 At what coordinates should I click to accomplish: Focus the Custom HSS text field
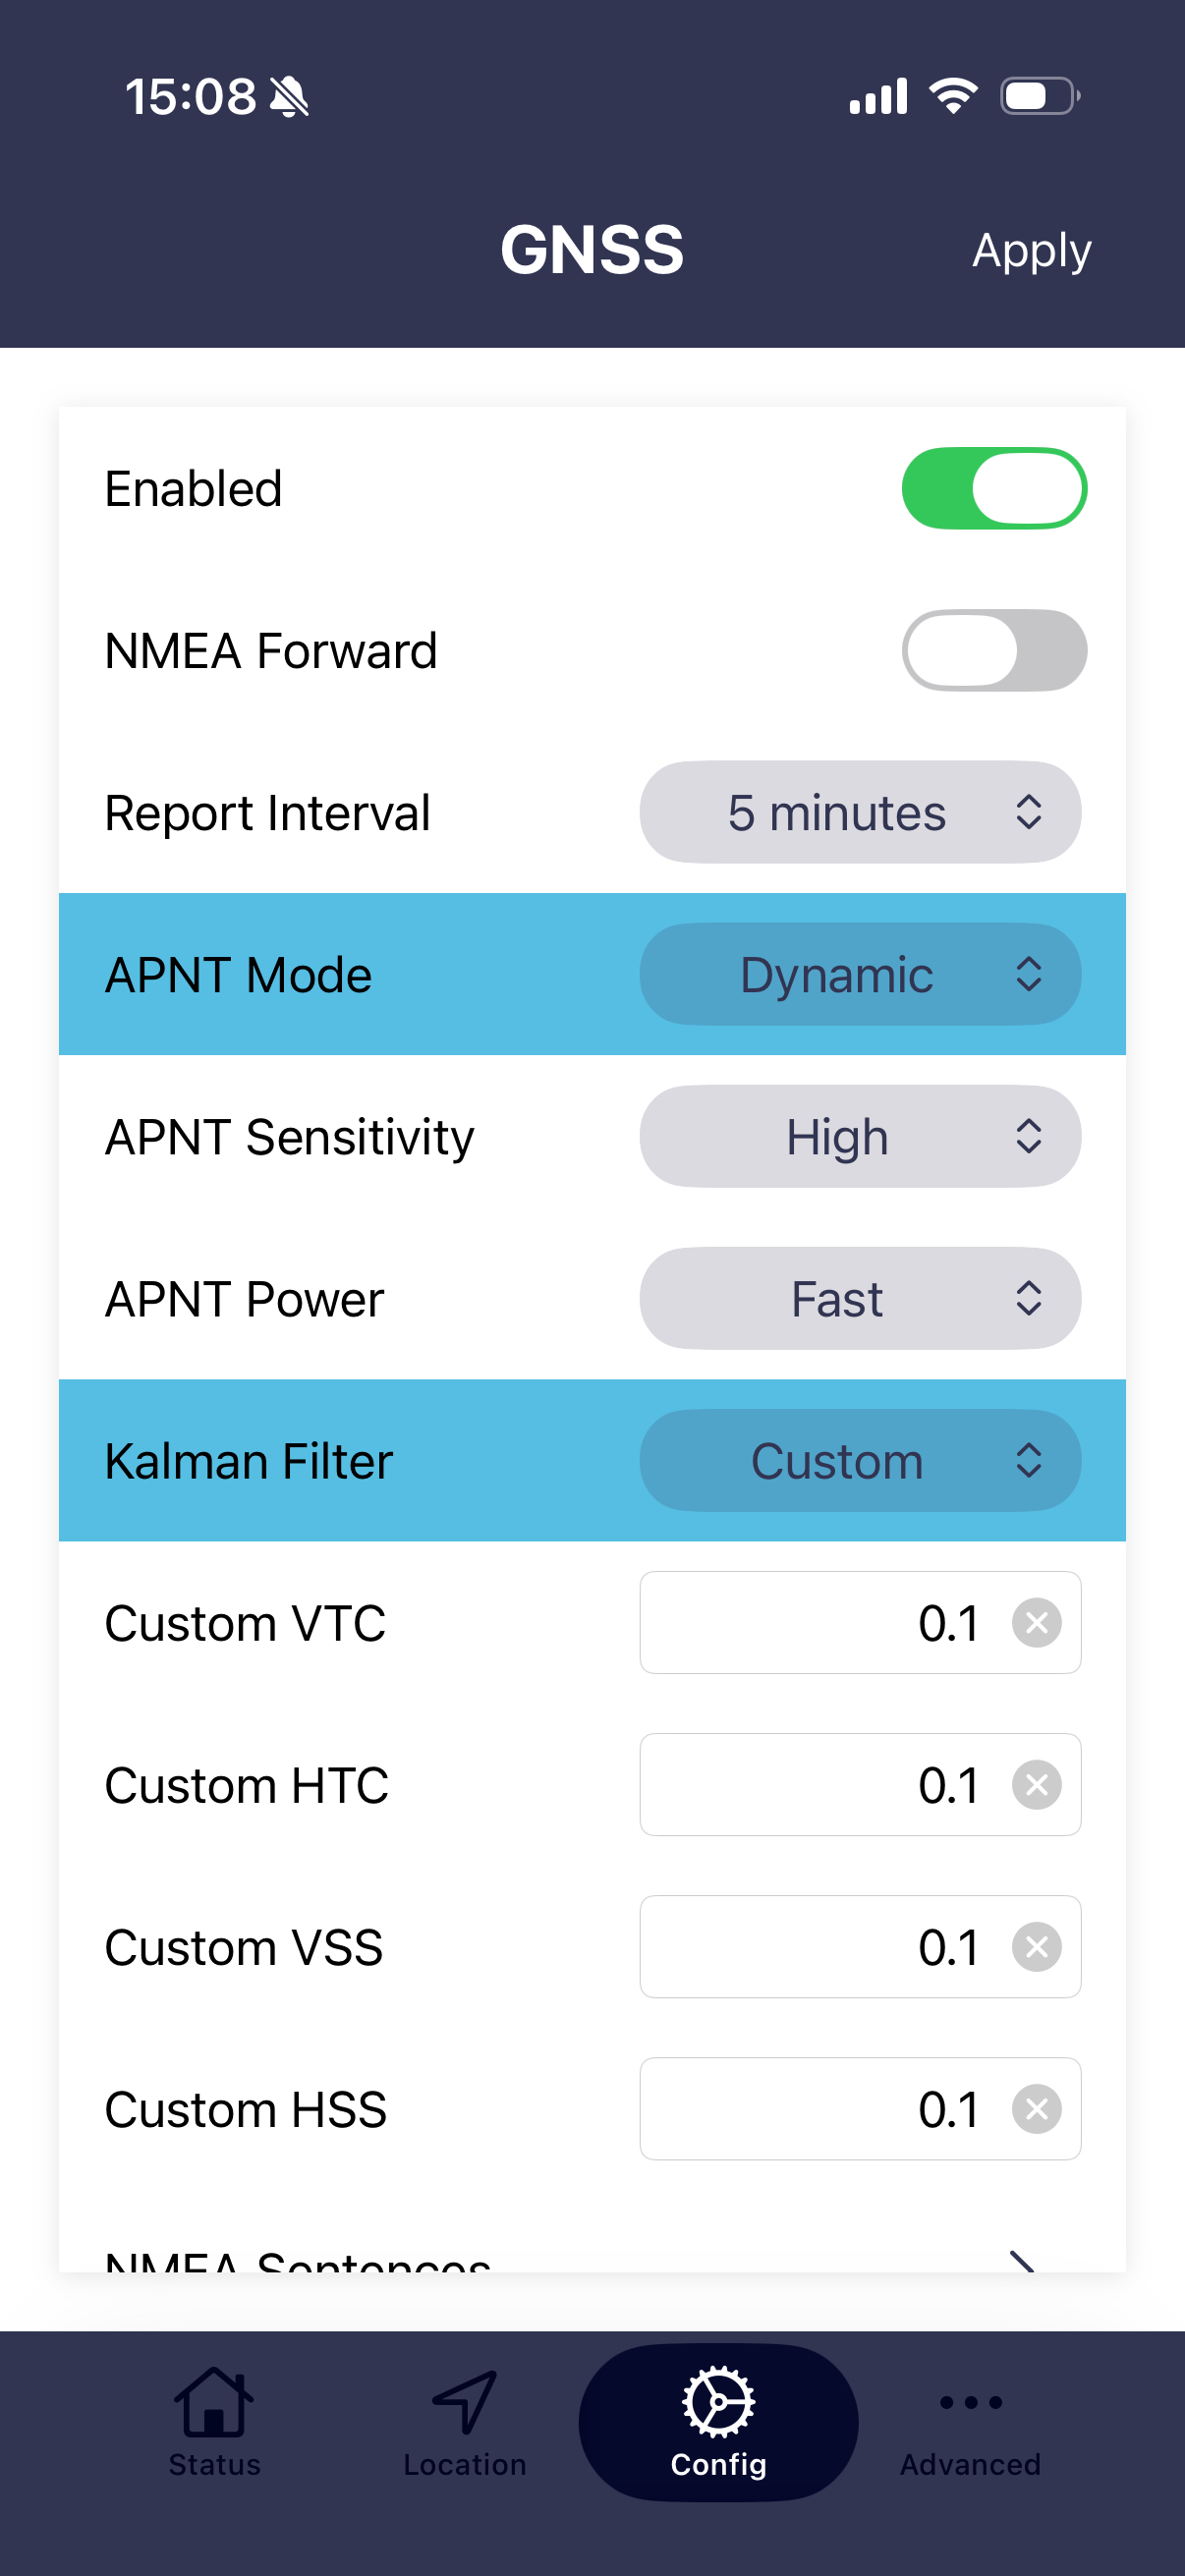820,2108
